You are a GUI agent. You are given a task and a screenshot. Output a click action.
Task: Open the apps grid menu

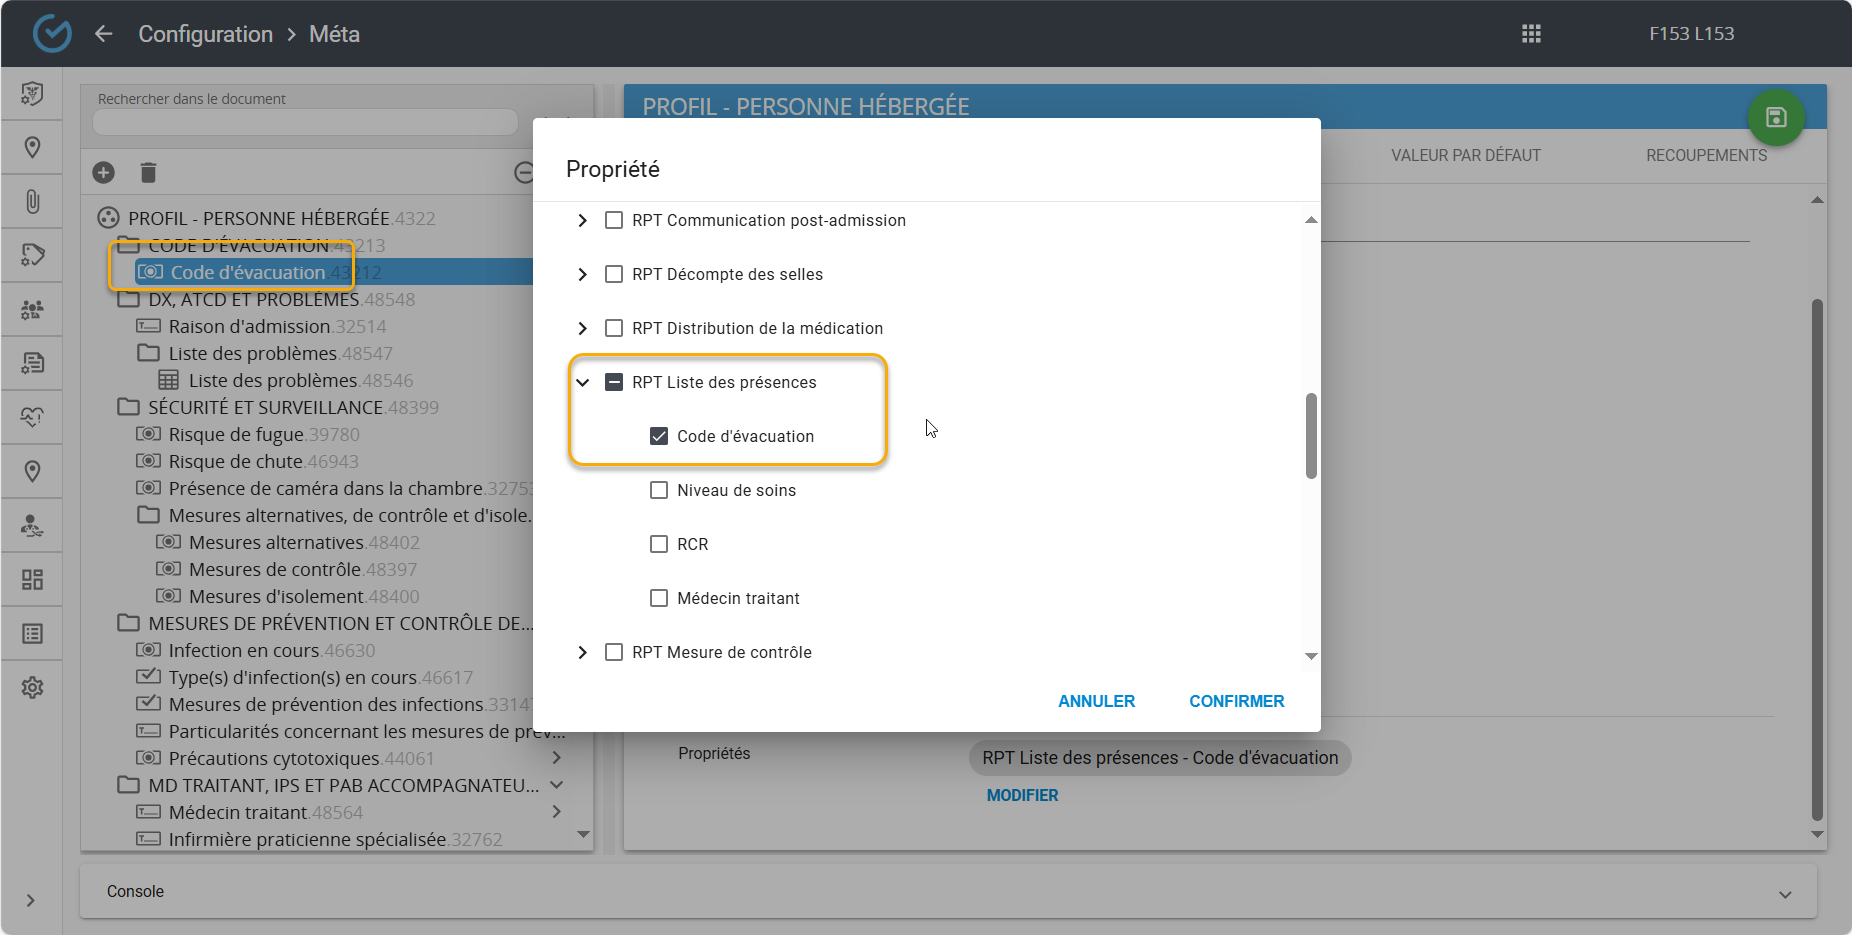1531,34
